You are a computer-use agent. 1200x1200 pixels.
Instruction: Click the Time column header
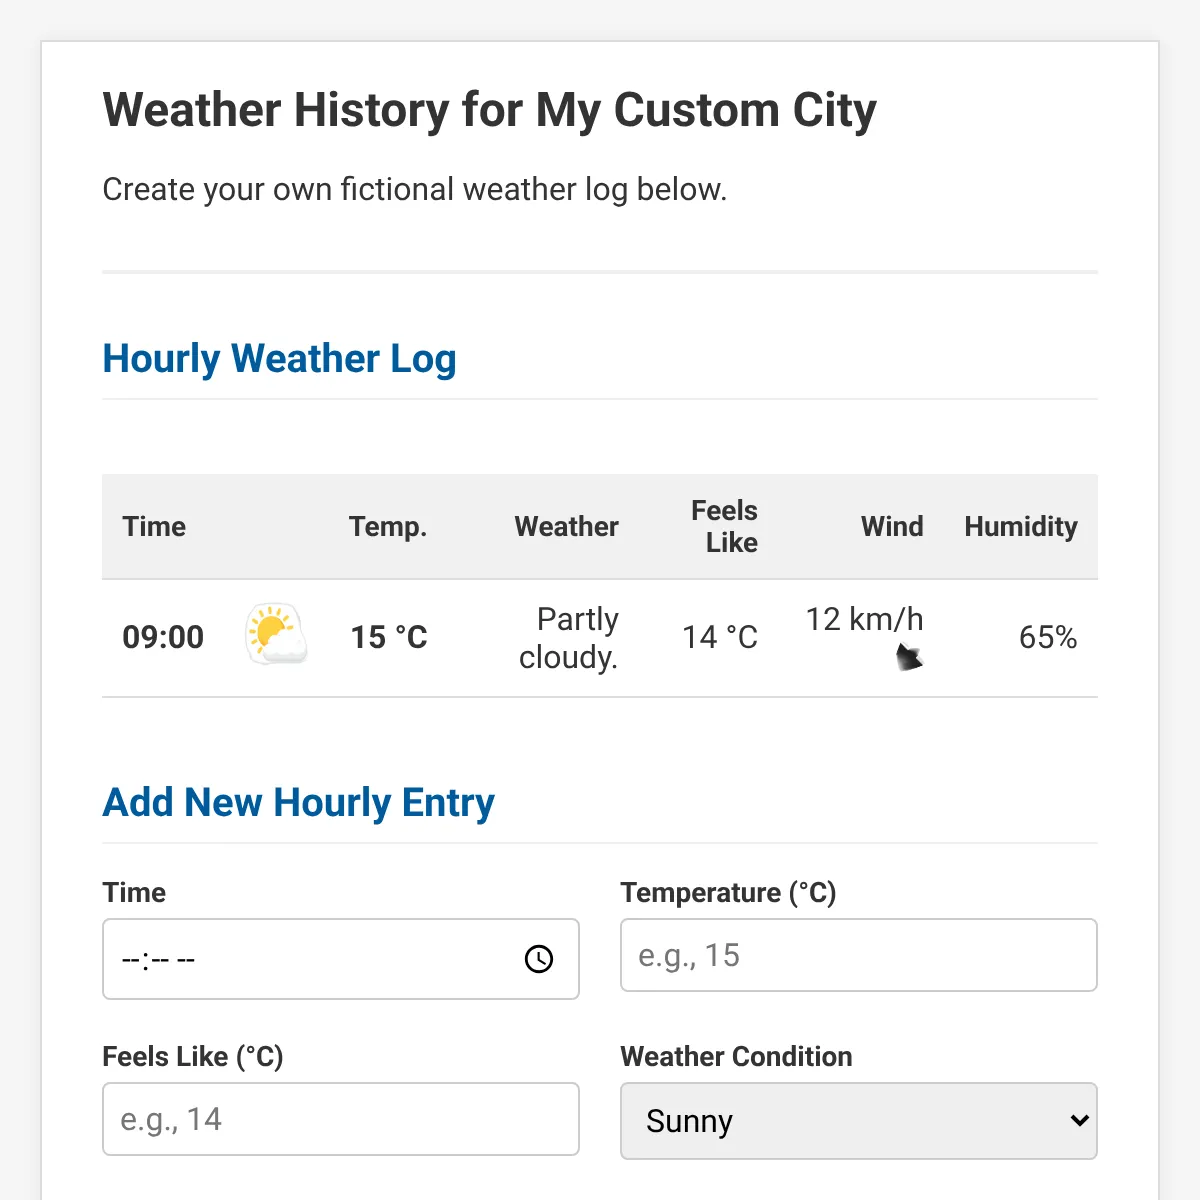point(154,527)
